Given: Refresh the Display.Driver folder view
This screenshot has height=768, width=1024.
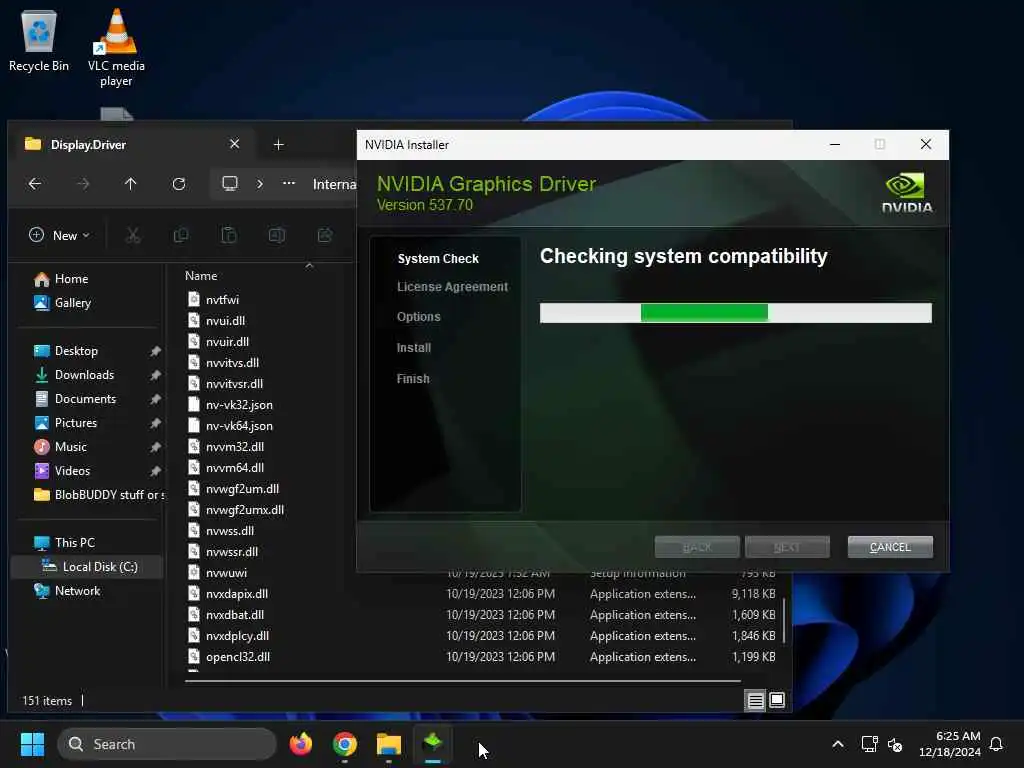Looking at the screenshot, I should click(178, 184).
